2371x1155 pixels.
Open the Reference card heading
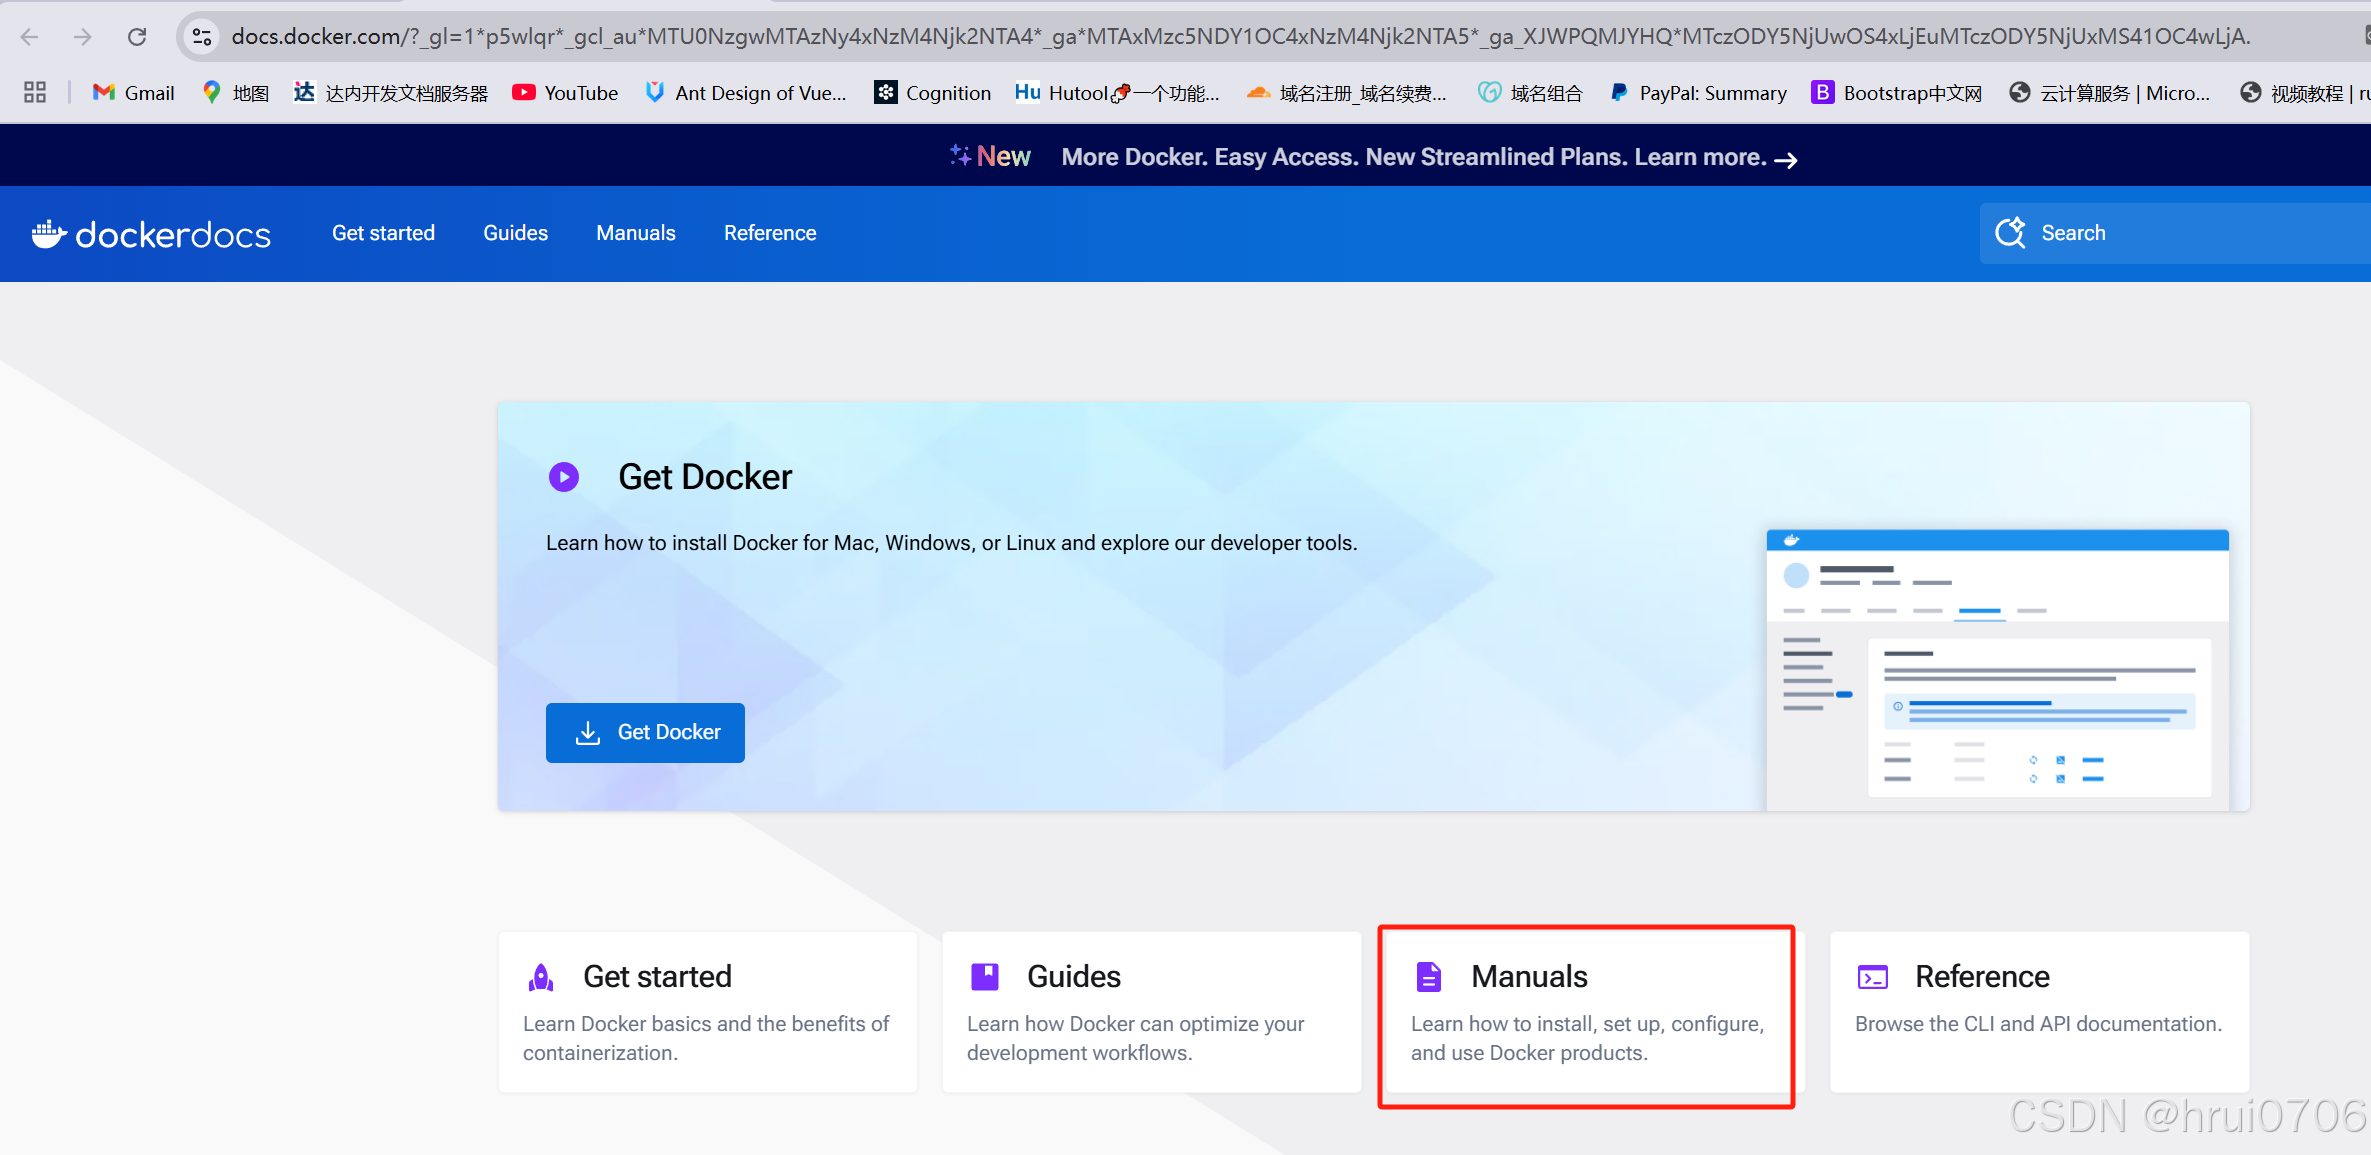[x=1982, y=977]
